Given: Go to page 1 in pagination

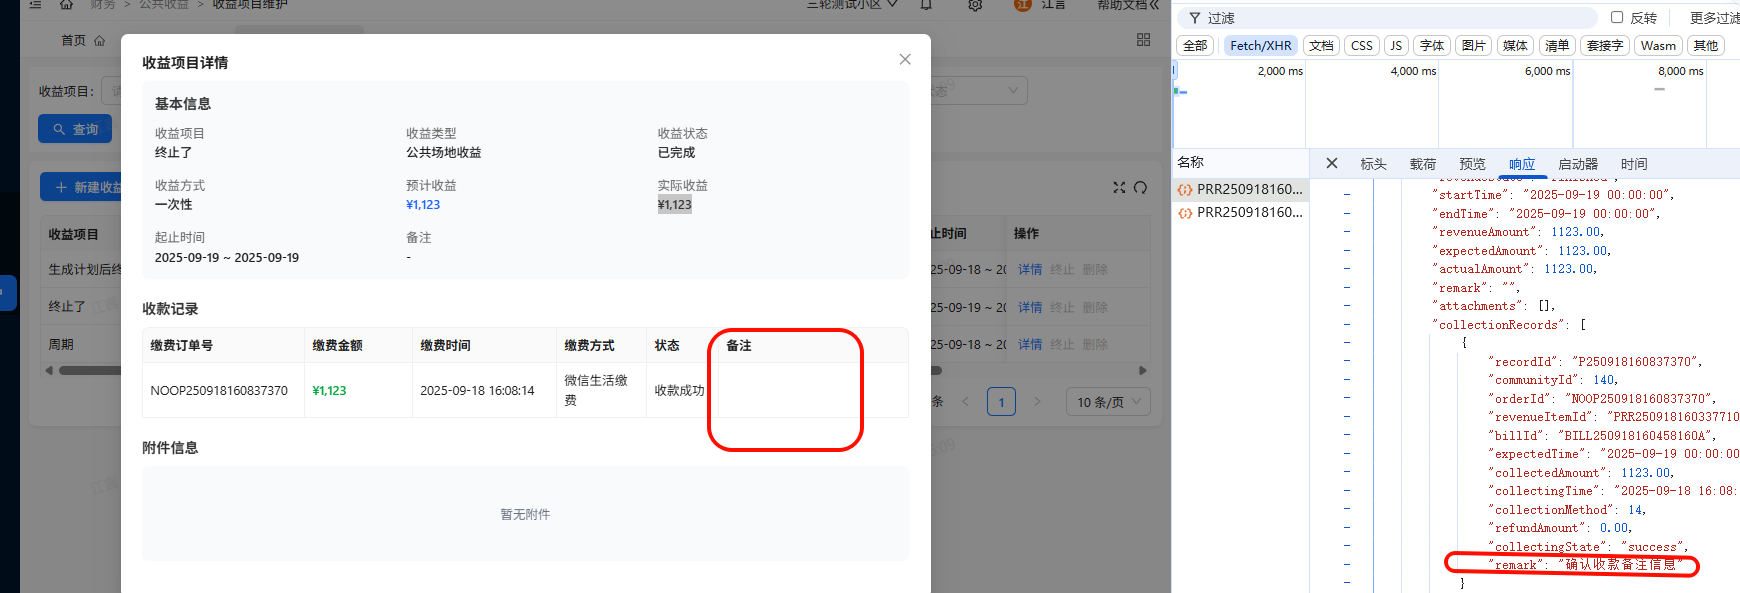Looking at the screenshot, I should [1001, 402].
